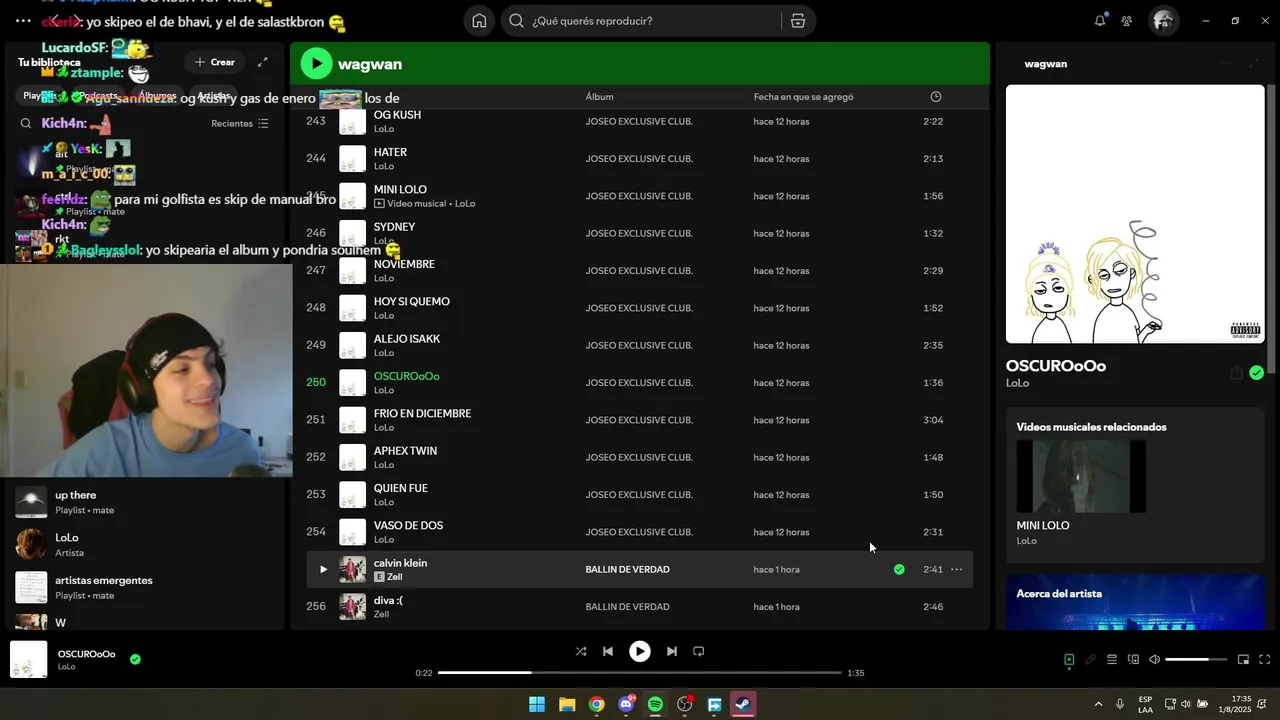
Task: Open the Browse icon inside the search bar
Action: point(797,20)
